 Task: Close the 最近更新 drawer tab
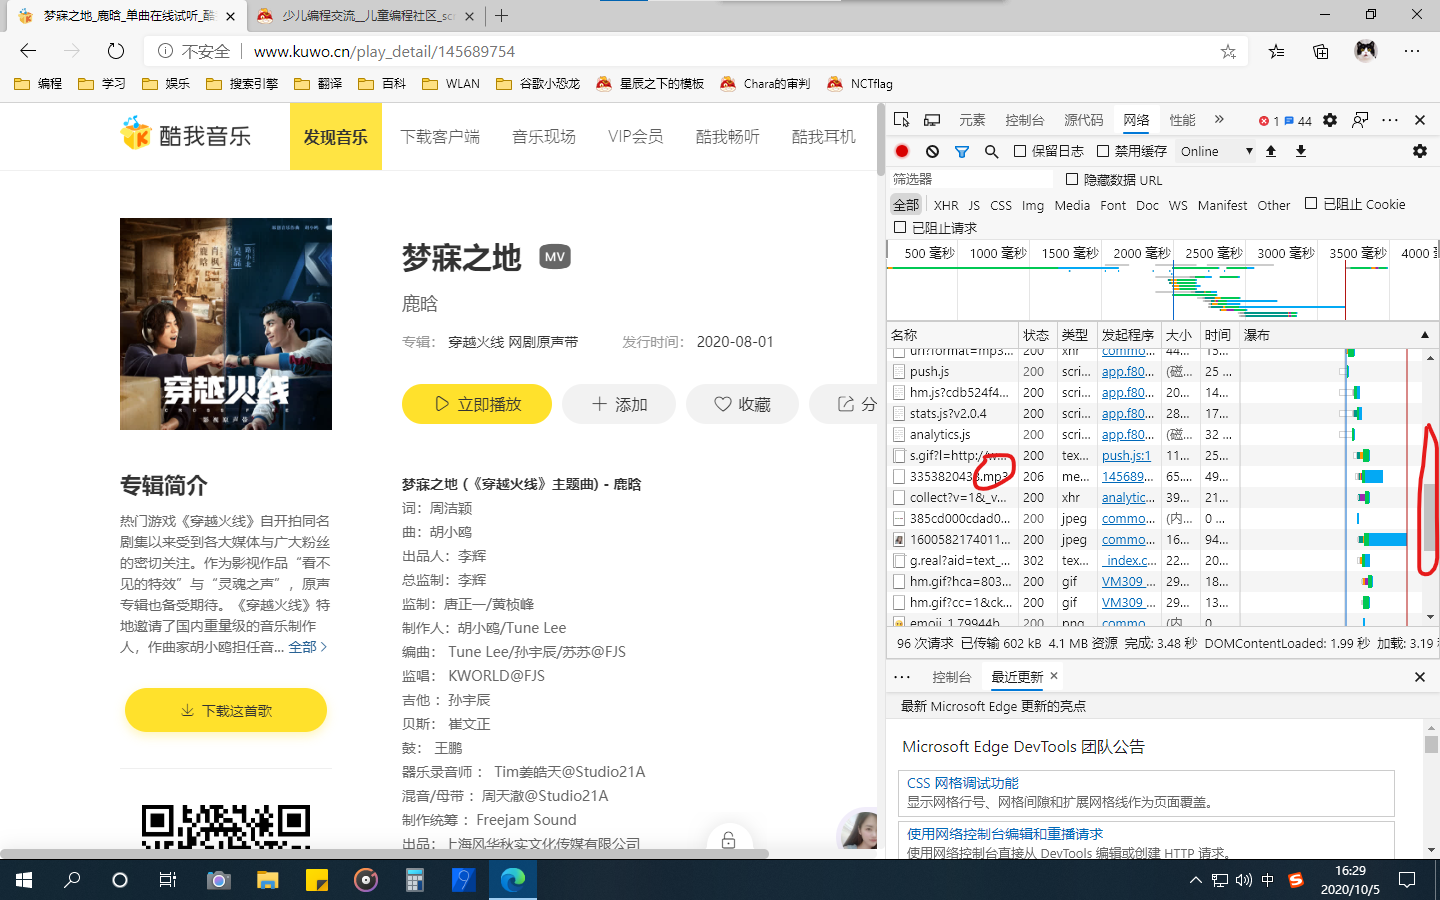click(1054, 676)
